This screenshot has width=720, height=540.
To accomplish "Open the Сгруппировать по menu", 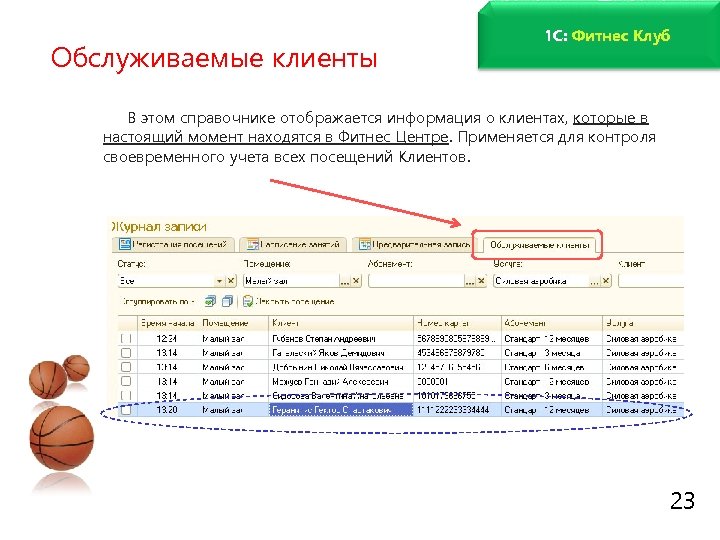I will tap(158, 302).
